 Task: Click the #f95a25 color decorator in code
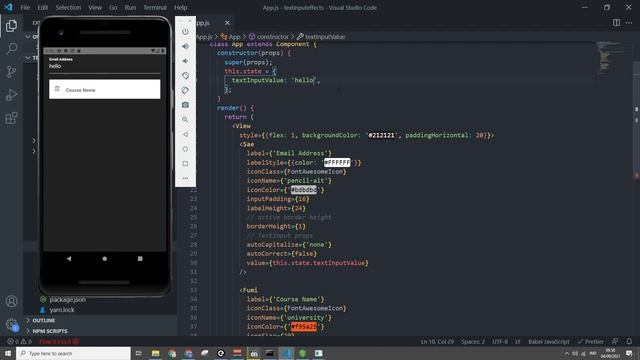click(x=304, y=327)
